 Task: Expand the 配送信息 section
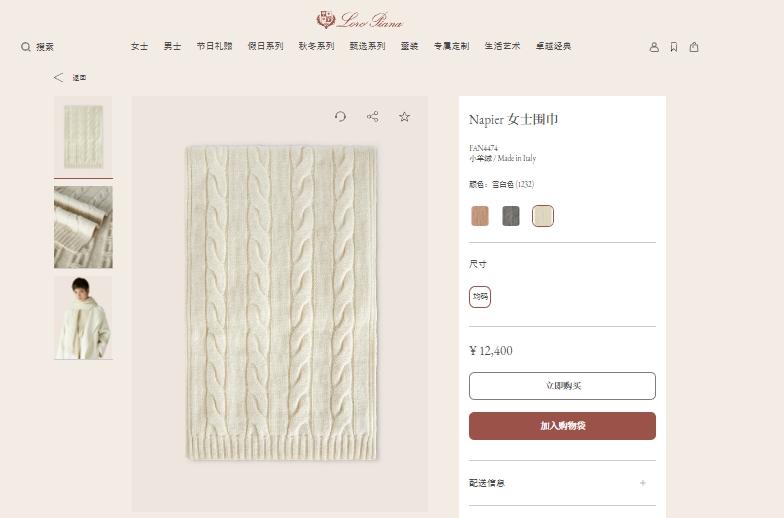pyautogui.click(x=642, y=483)
